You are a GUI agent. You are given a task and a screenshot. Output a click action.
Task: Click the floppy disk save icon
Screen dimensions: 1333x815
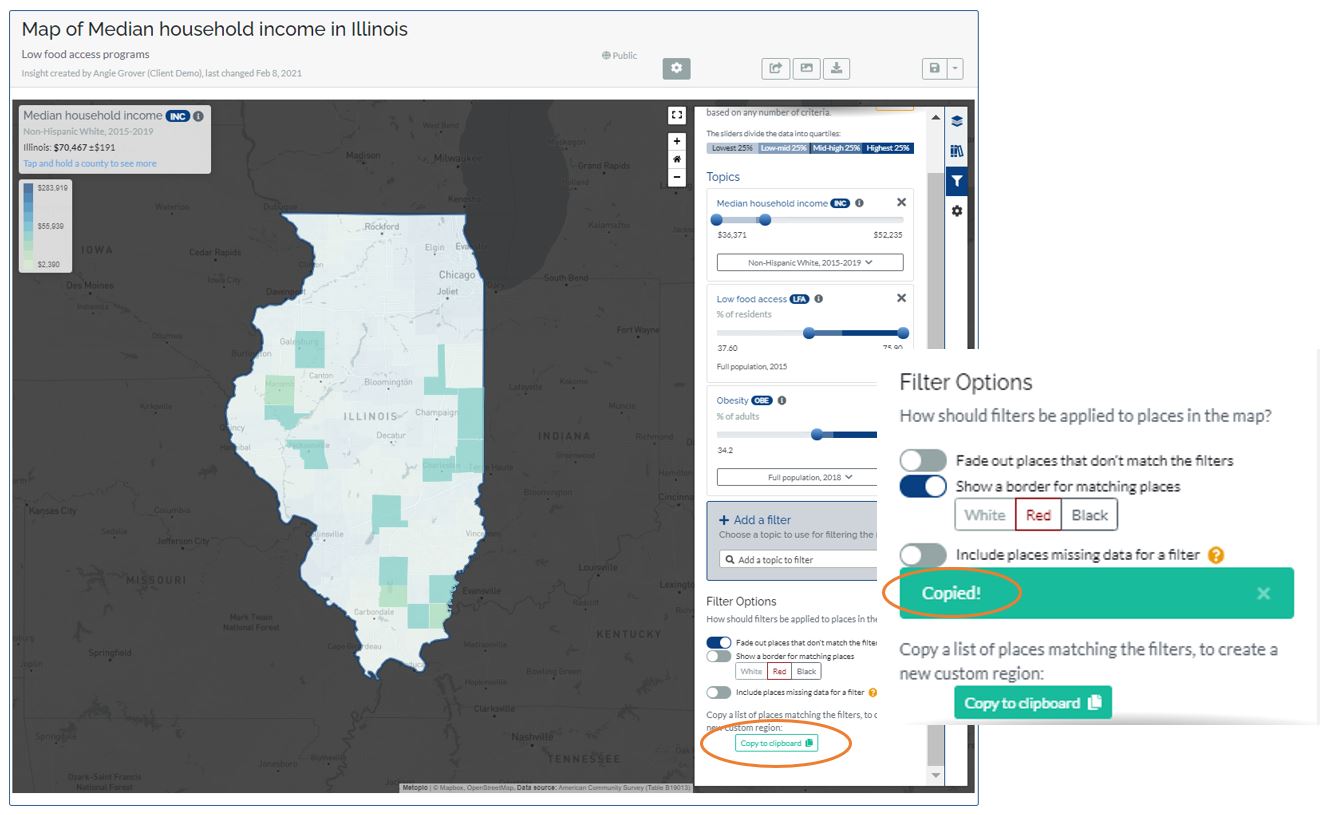[x=934, y=68]
